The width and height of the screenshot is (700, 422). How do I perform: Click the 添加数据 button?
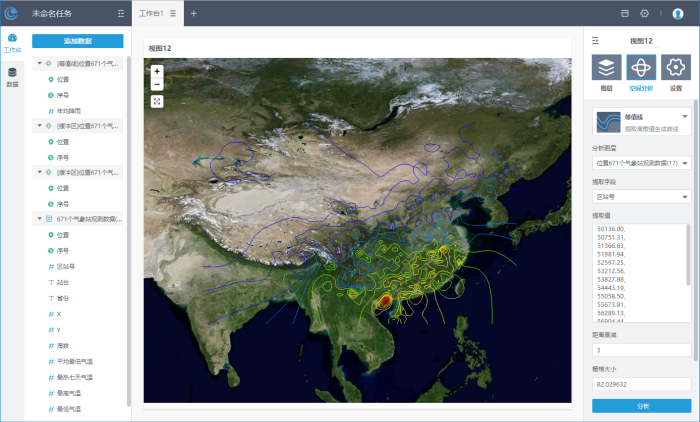click(x=77, y=41)
